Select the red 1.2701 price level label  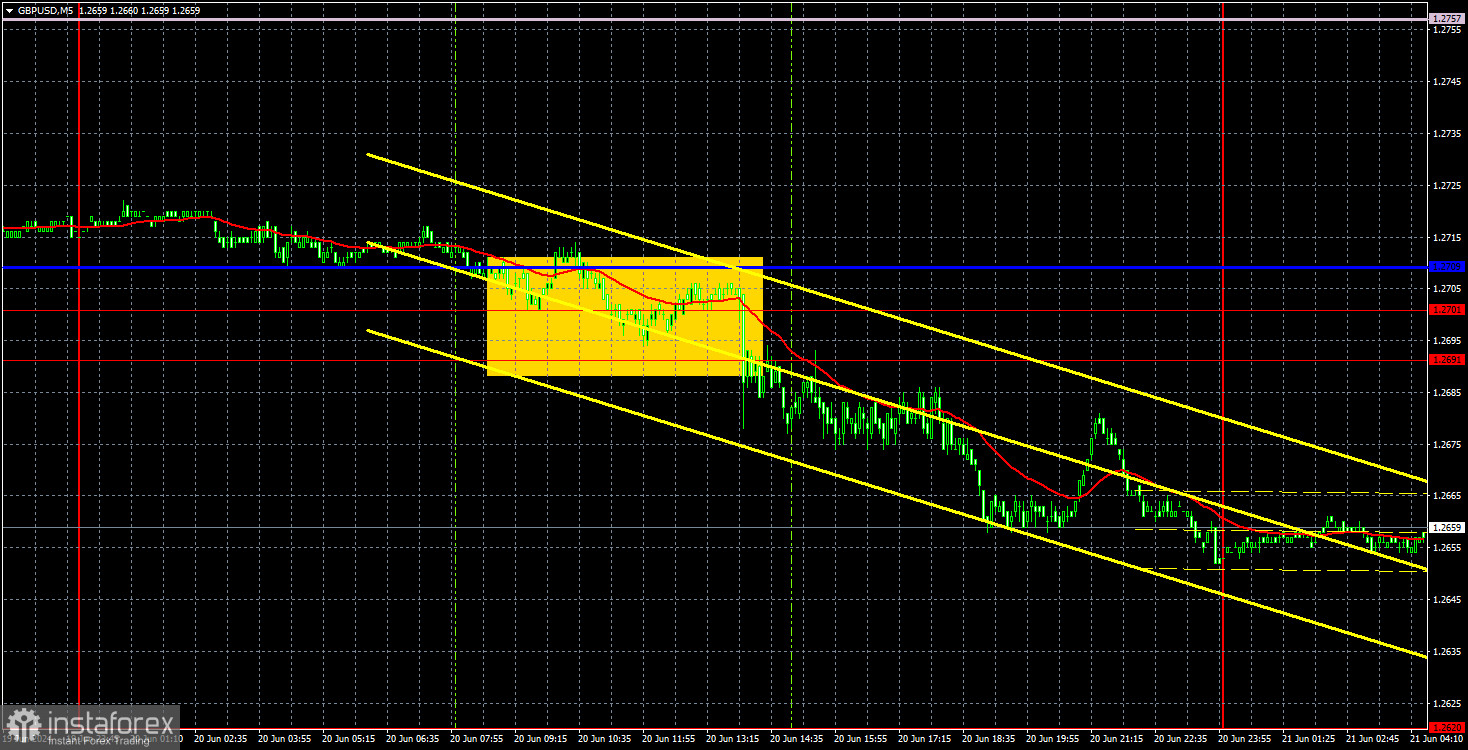tap(1447, 310)
